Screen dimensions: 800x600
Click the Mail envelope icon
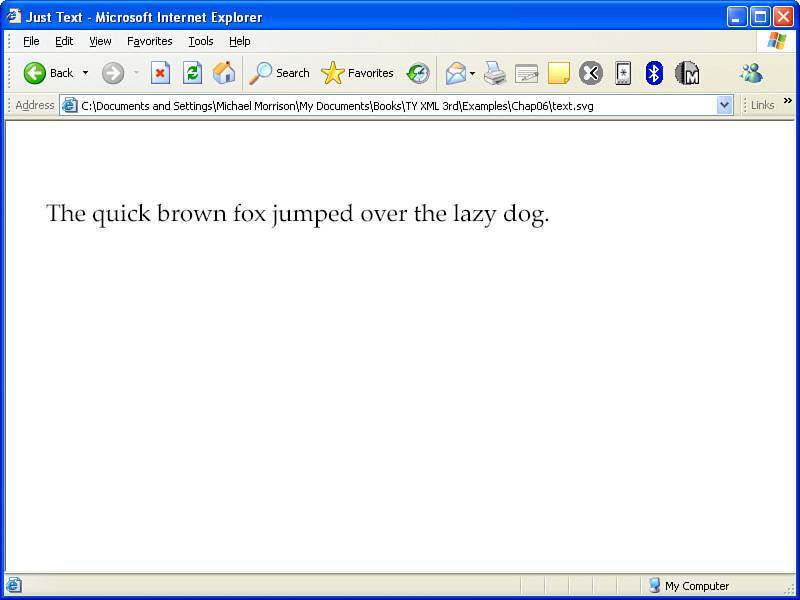tap(455, 73)
